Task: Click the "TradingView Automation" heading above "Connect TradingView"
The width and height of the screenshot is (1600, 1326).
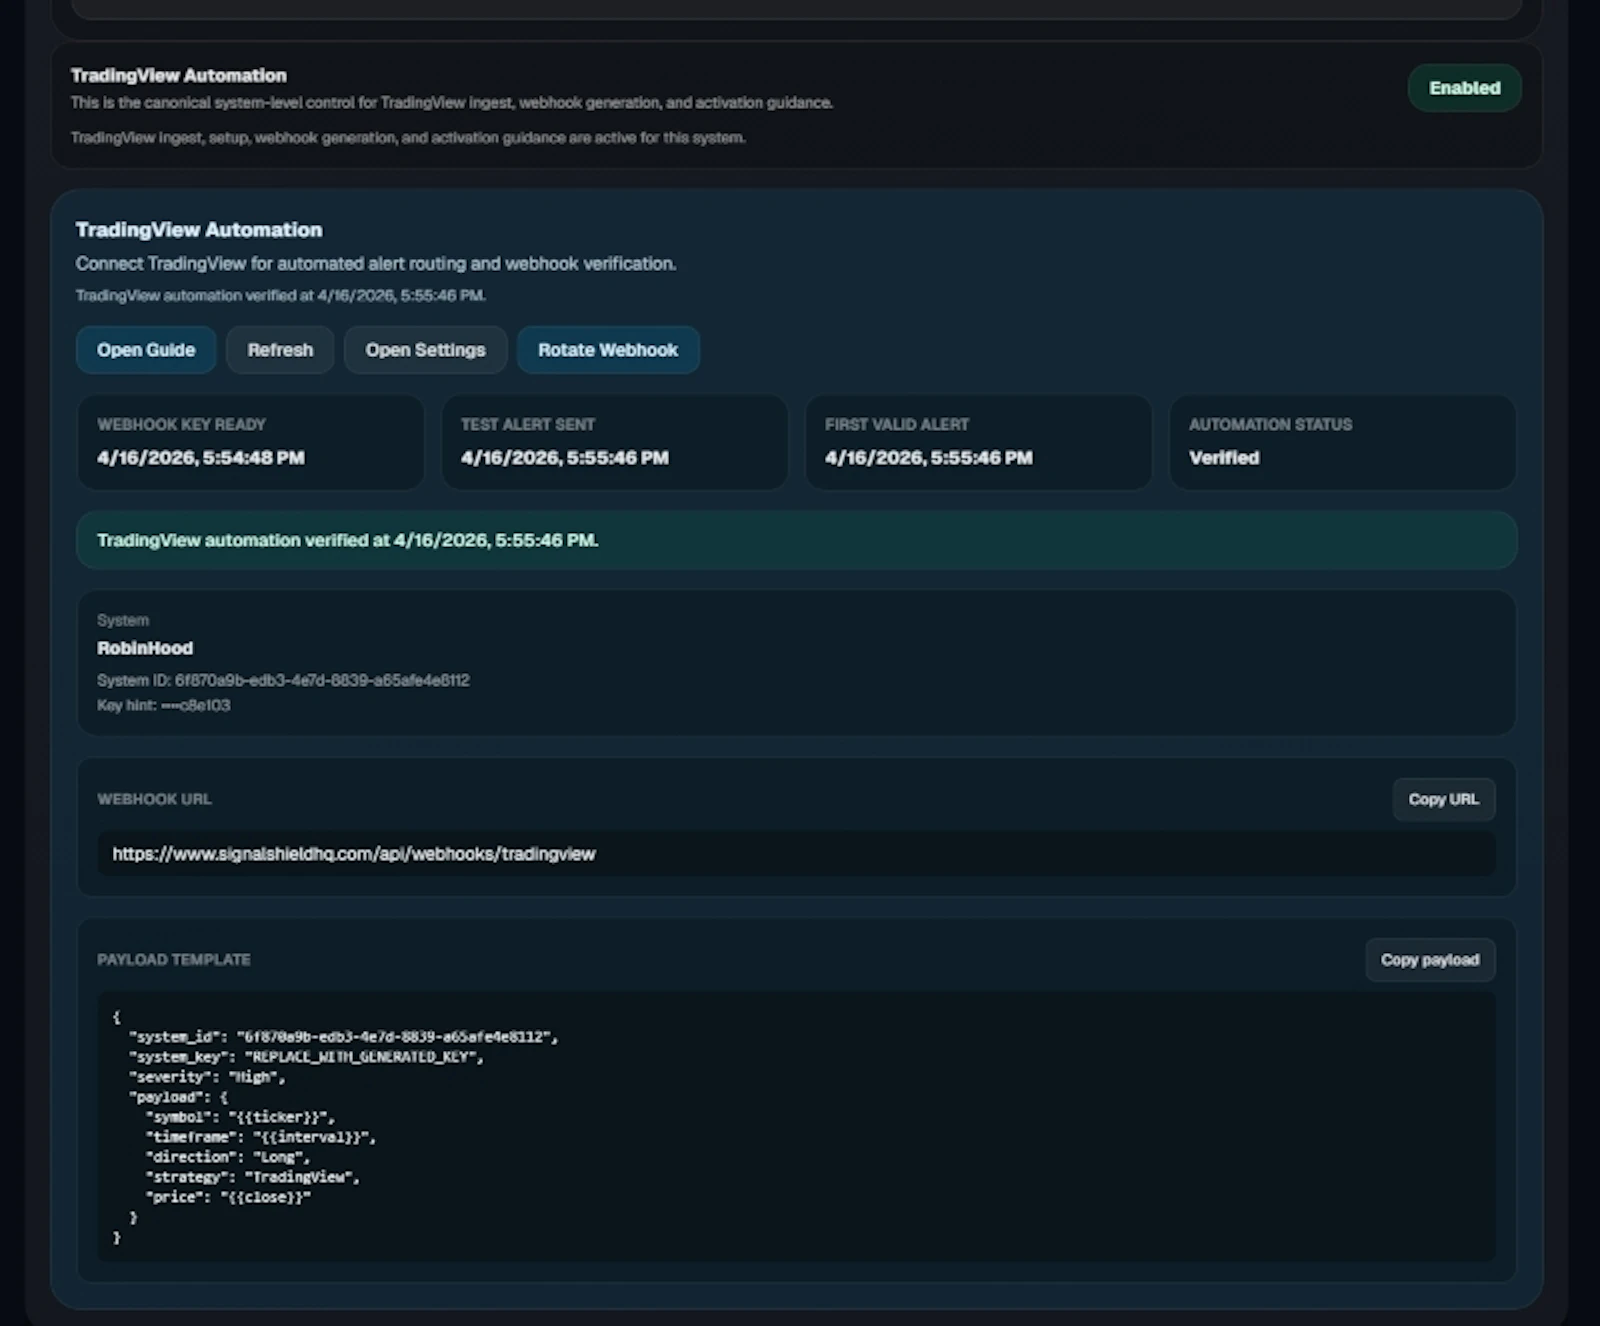Action: 199,230
